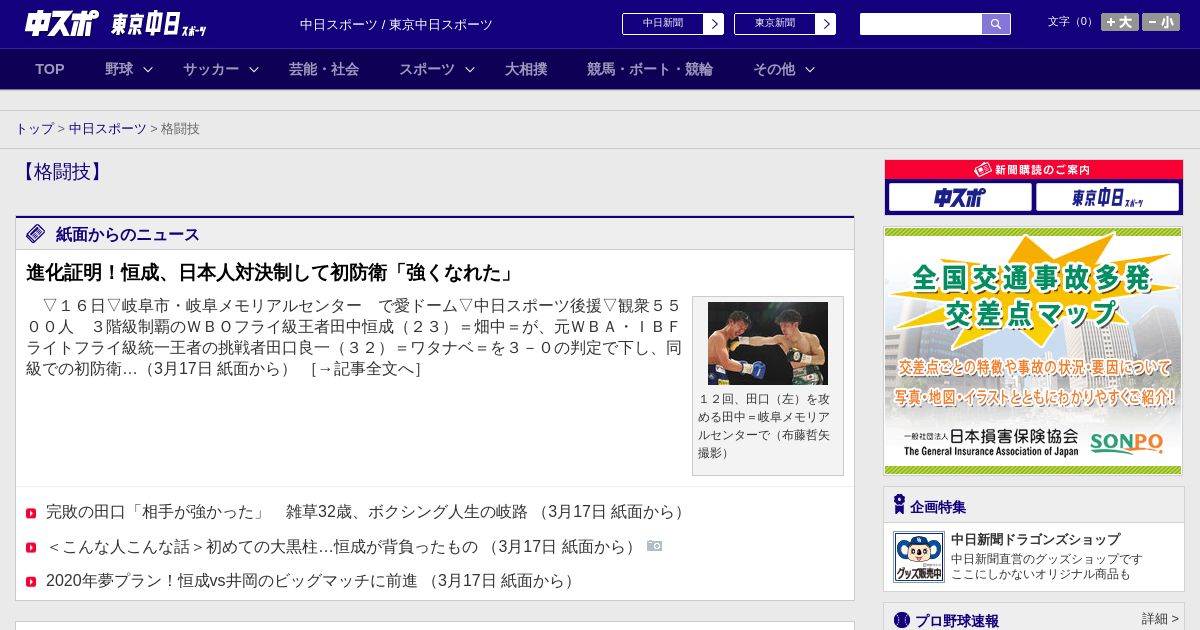Click 新聞購読のご案内 banner header
This screenshot has height=630, width=1200.
[x=1033, y=170]
